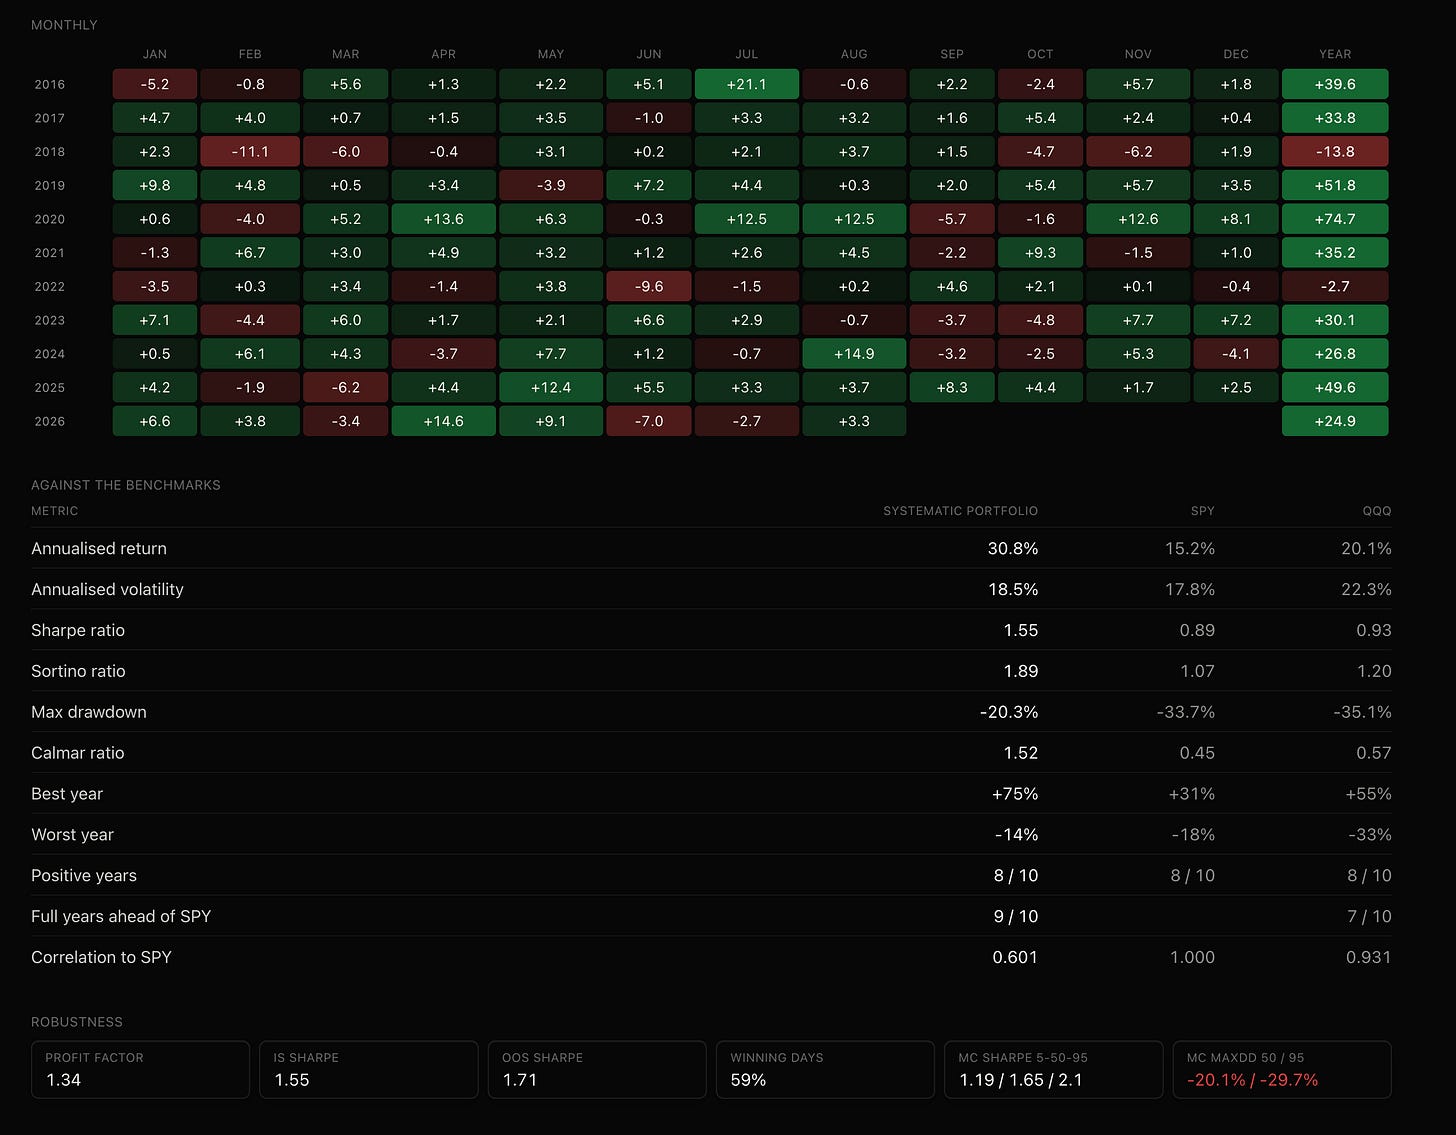
Task: Click the 2020 yearly return +74.7
Action: tap(1335, 219)
